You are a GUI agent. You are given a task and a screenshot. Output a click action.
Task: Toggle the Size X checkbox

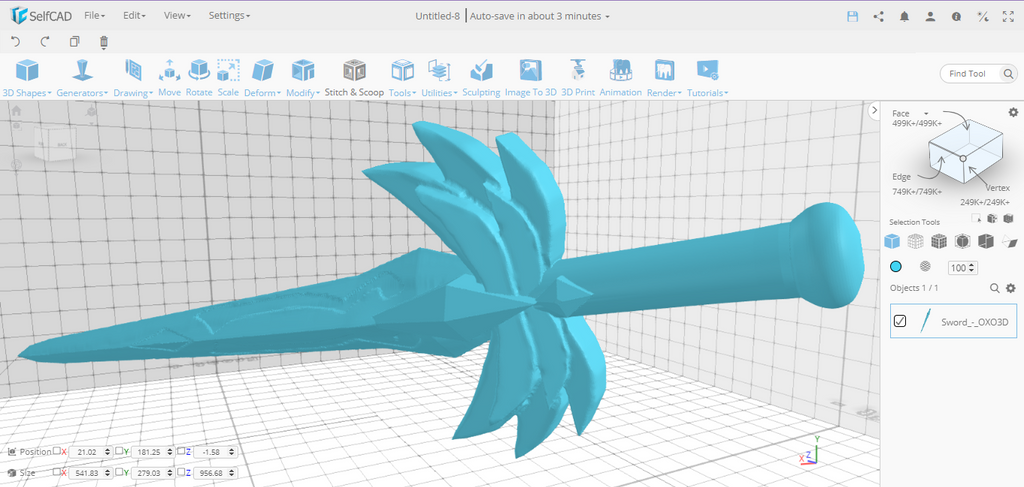[x=57, y=471]
